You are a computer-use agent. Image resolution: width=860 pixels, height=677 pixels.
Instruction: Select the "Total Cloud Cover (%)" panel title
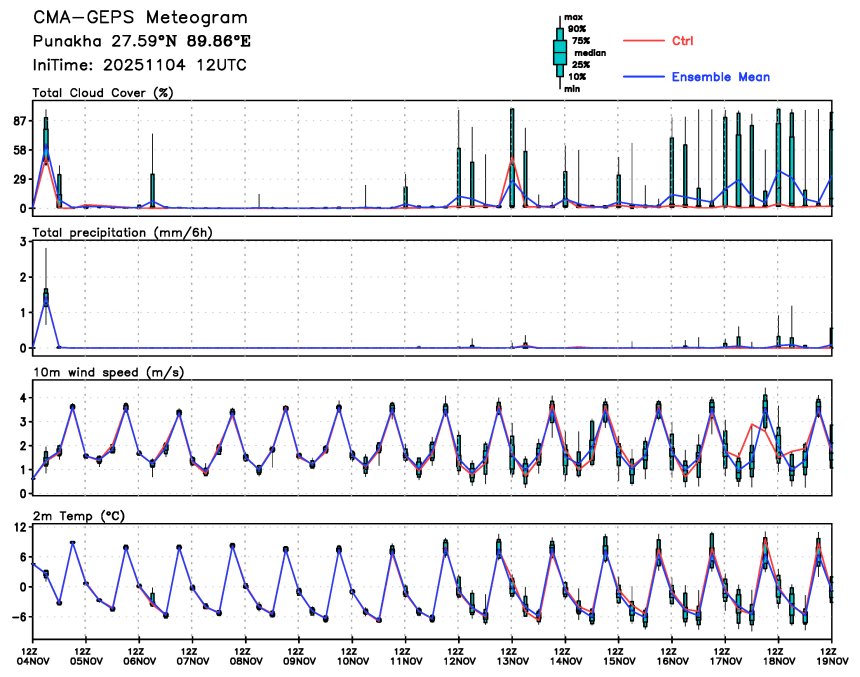pos(103,93)
